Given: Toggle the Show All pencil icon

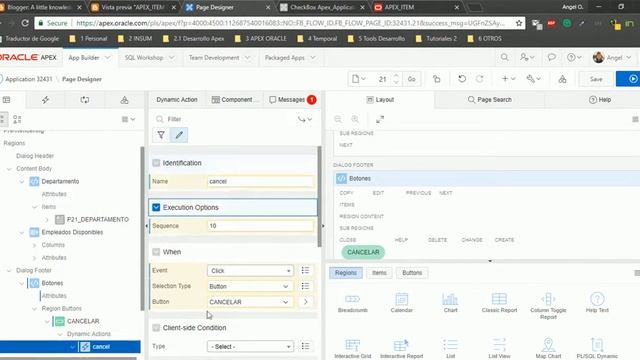Looking at the screenshot, I should (x=179, y=135).
